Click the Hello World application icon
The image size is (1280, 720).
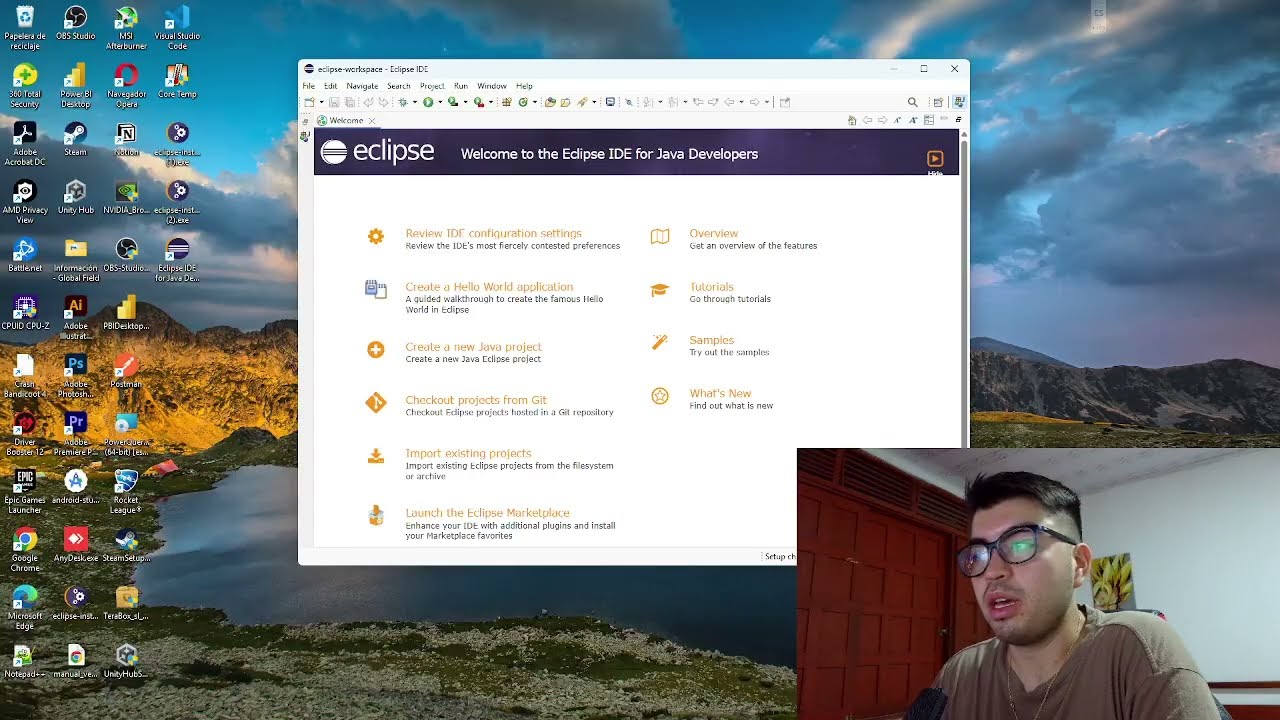coord(375,290)
